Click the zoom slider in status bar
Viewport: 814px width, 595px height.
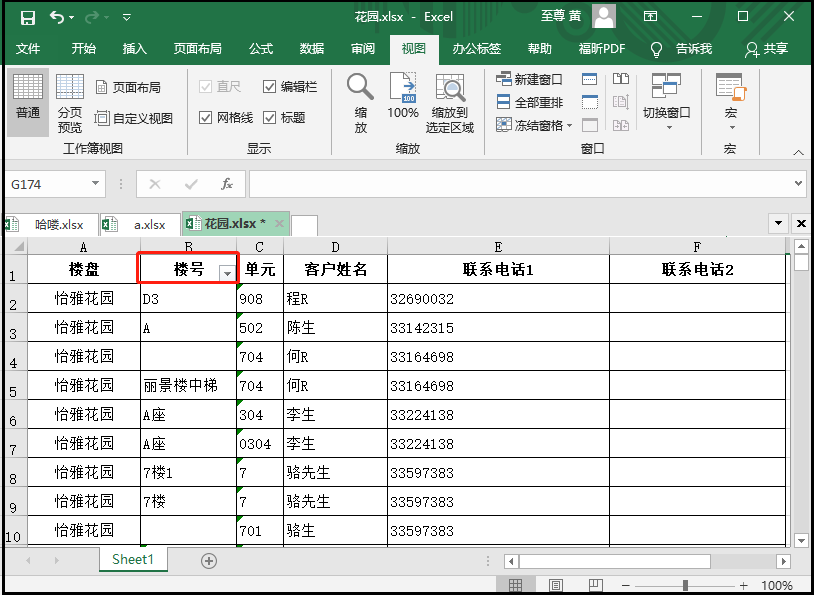(685, 585)
